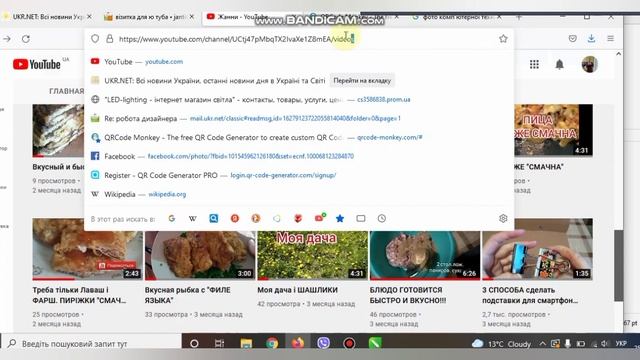This screenshot has width=640, height=360.
Task: Open search settings gear in dropdown
Action: [503, 218]
